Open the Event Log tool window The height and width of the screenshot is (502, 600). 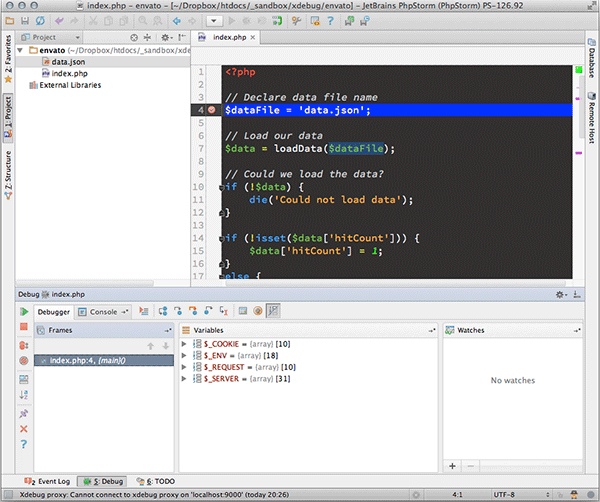point(47,481)
